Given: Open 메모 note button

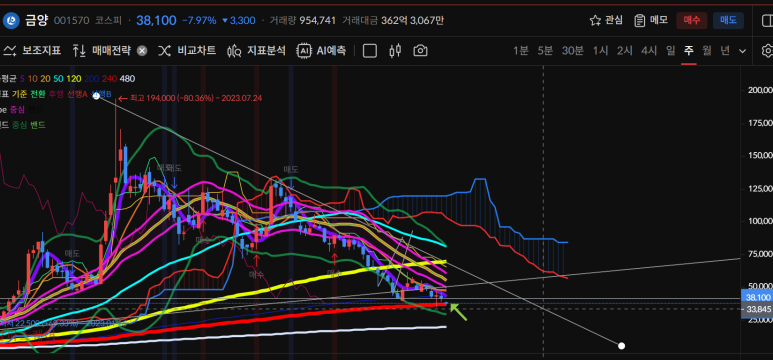Looking at the screenshot, I should (651, 20).
